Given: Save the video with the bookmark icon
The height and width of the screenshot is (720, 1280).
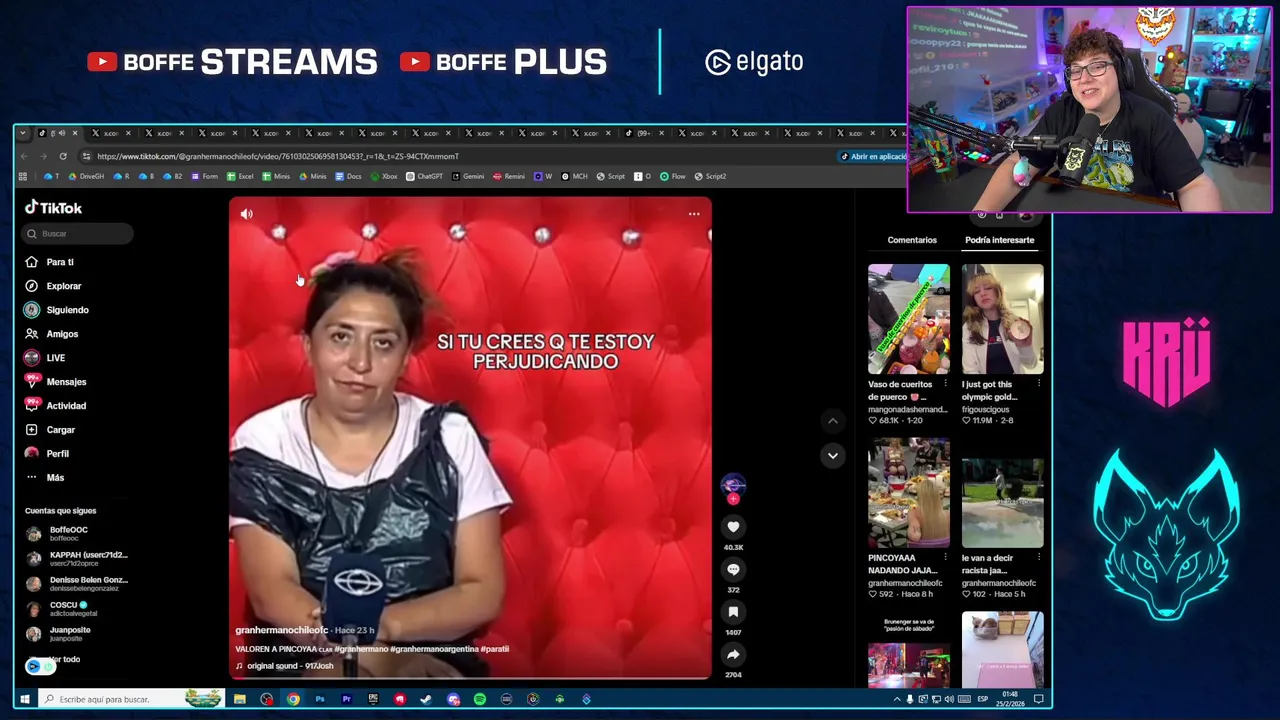Looking at the screenshot, I should [x=733, y=612].
